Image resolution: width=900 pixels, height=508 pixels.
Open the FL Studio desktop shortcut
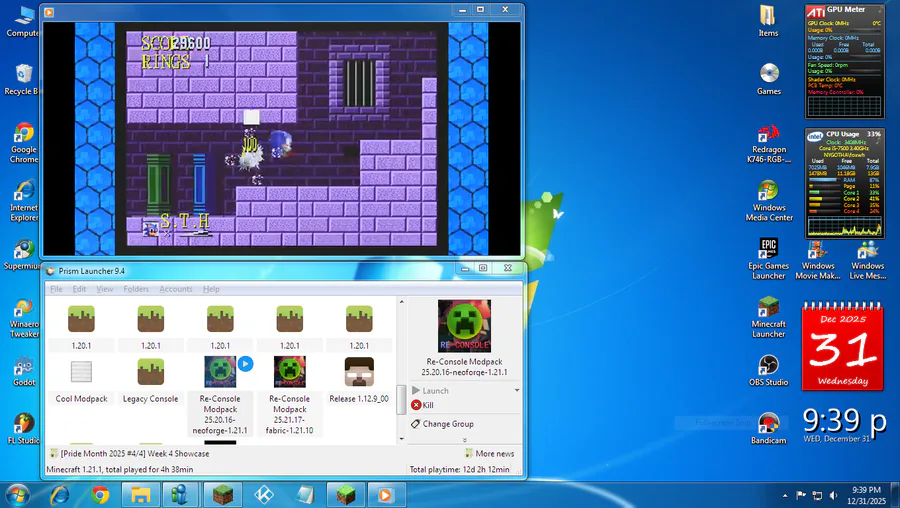coord(24,429)
